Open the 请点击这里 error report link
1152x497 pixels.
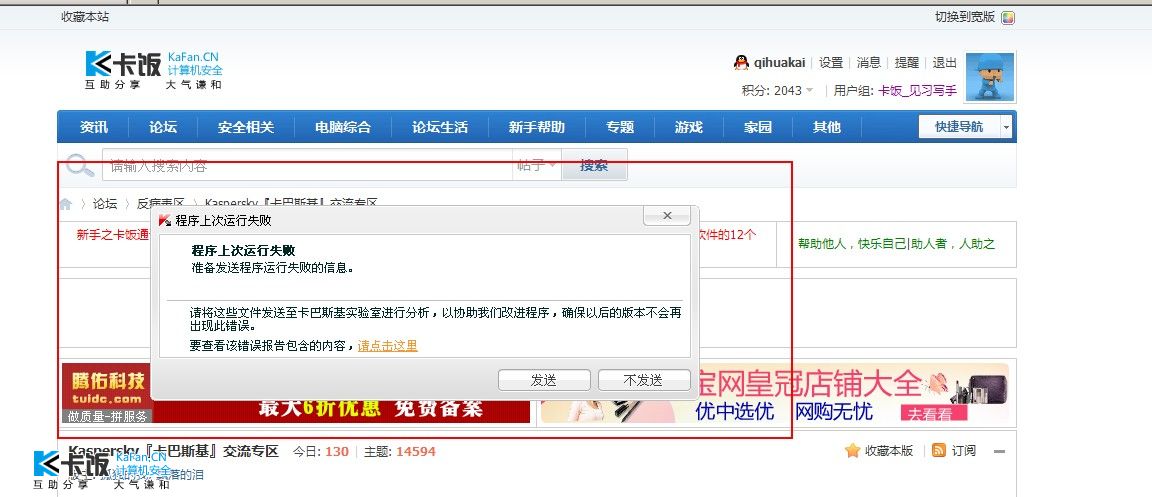[x=387, y=346]
